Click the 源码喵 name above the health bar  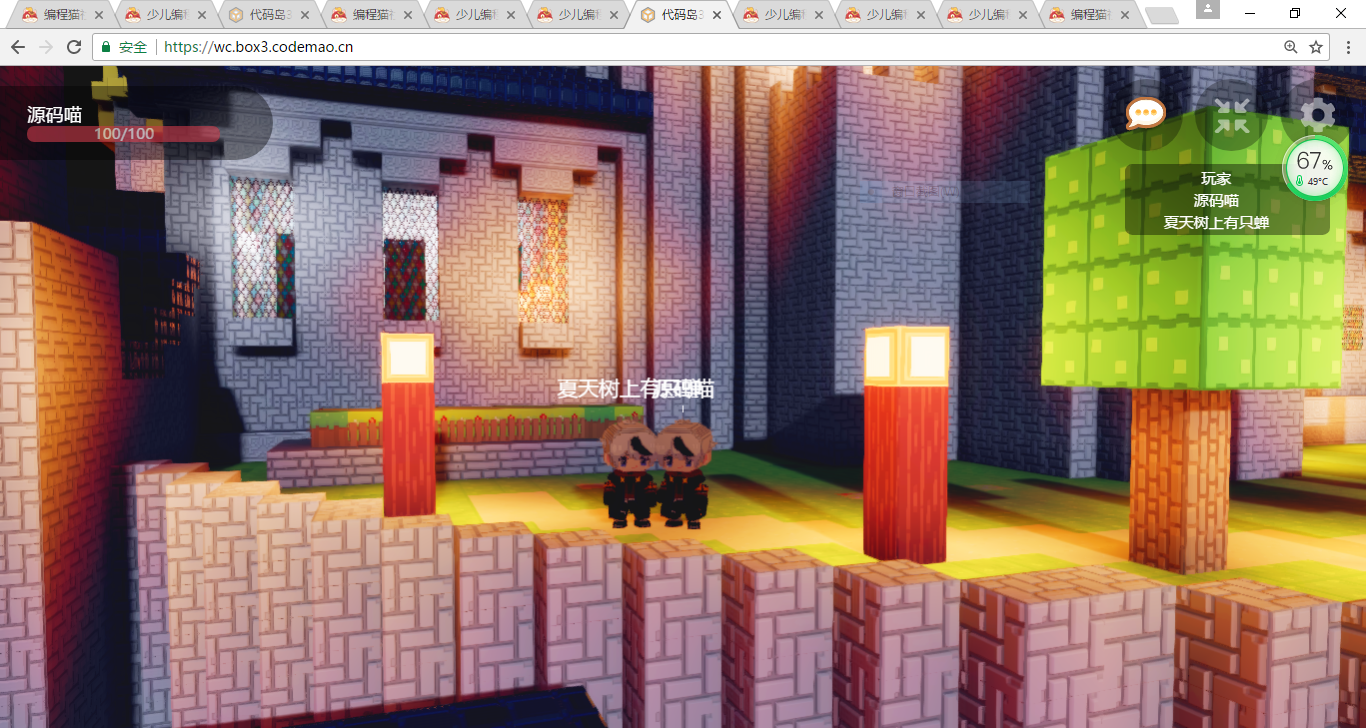coord(54,115)
